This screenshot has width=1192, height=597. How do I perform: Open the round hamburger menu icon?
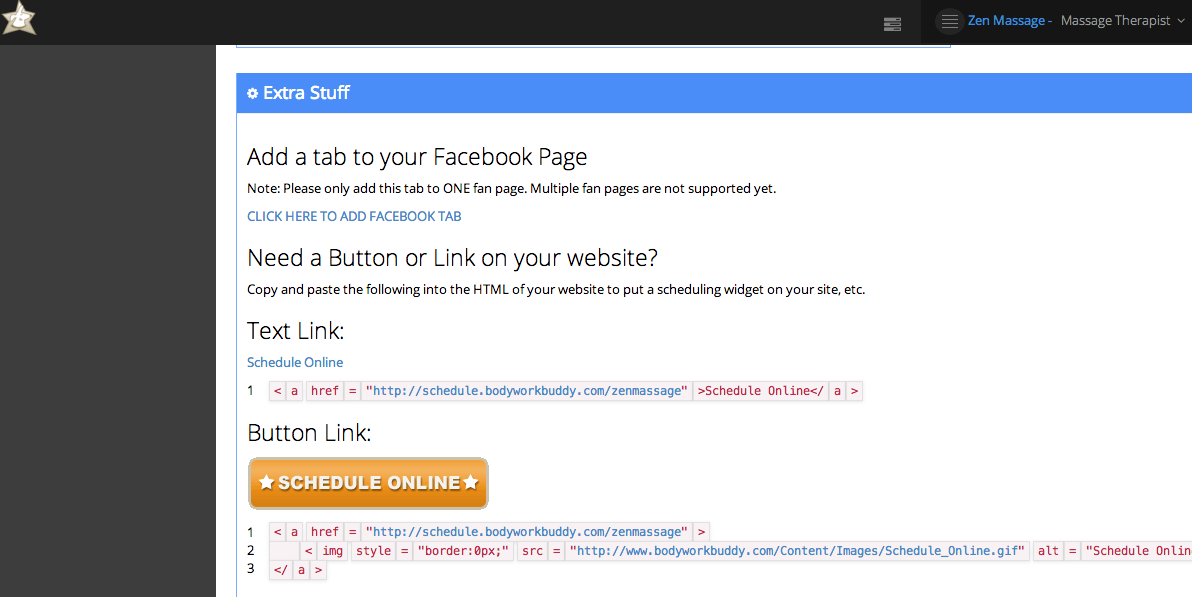click(950, 21)
